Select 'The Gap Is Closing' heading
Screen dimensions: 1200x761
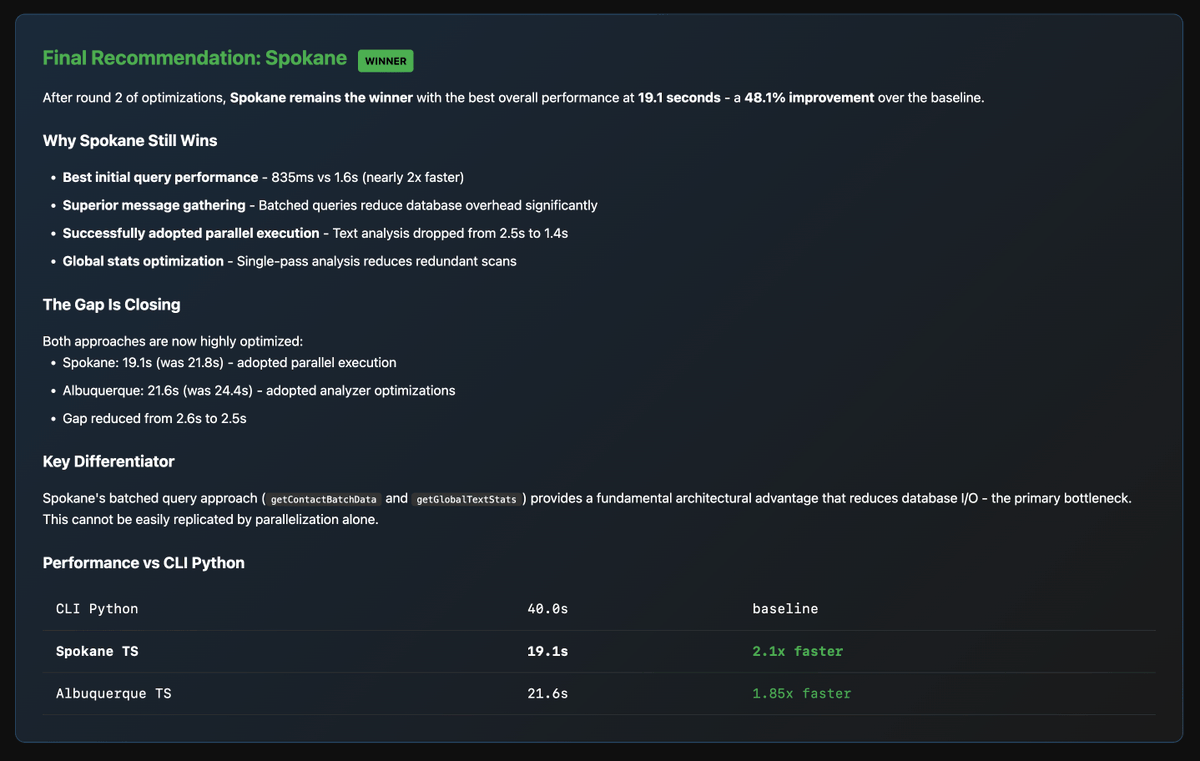point(112,304)
